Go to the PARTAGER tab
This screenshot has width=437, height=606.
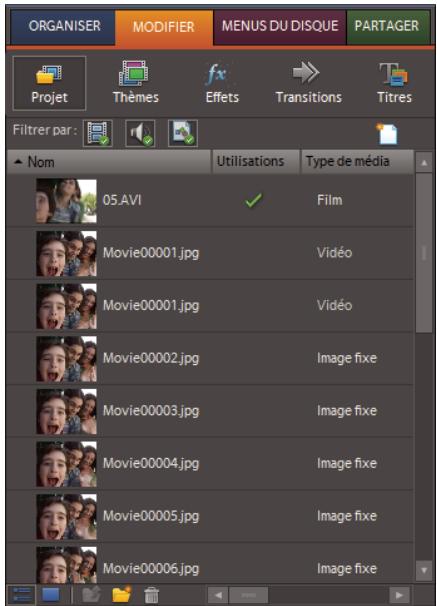pos(387,26)
